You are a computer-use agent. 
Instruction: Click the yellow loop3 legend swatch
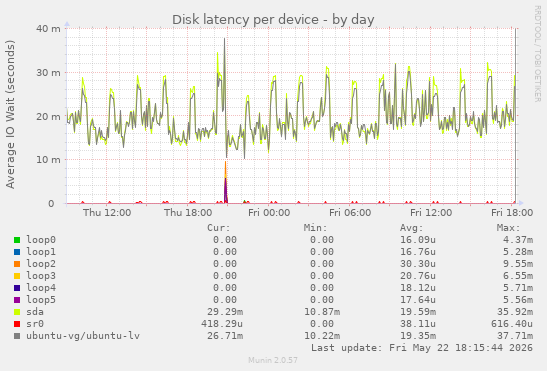[17, 276]
